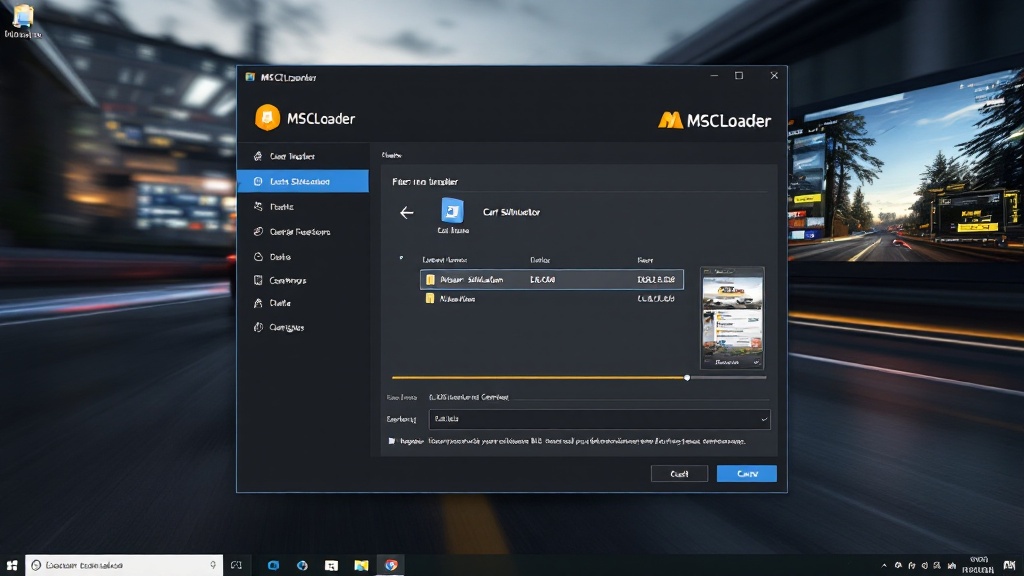Click the desktop shortcut icon at top left
Image resolution: width=1024 pixels, height=576 pixels.
[x=23, y=16]
